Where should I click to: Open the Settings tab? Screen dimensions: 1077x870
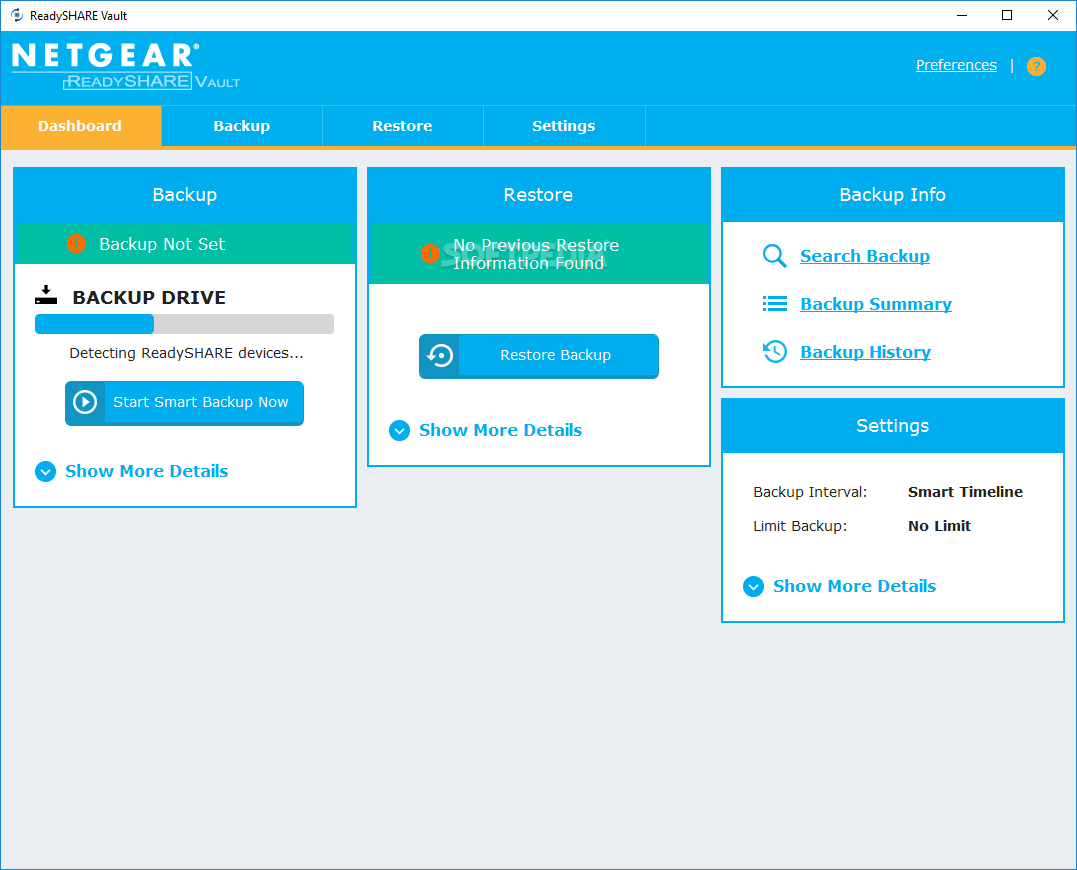564,126
